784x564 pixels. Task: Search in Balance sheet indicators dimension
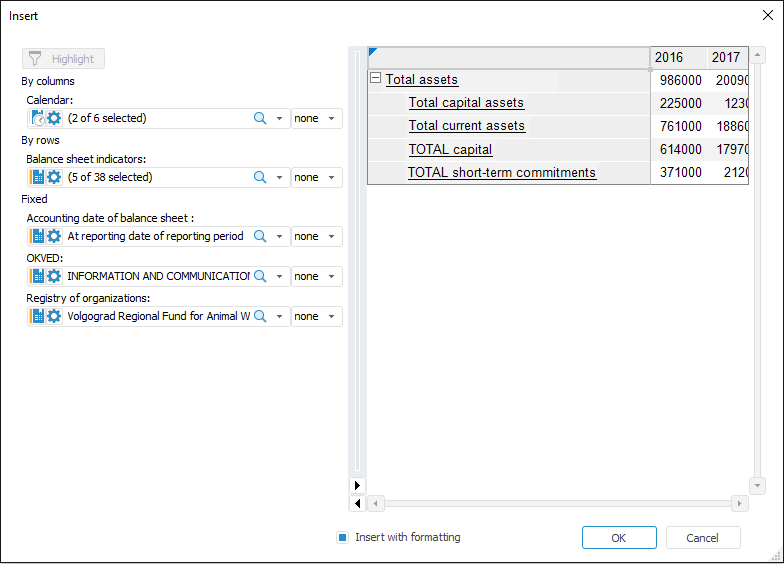(260, 177)
